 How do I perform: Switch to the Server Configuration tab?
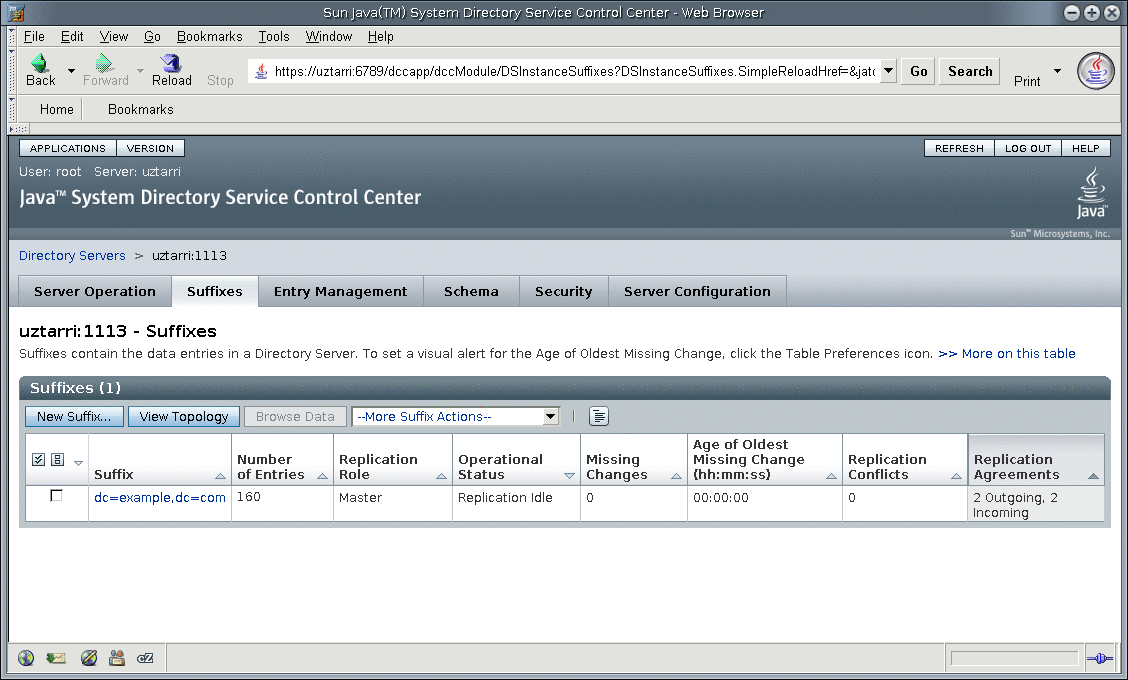697,291
